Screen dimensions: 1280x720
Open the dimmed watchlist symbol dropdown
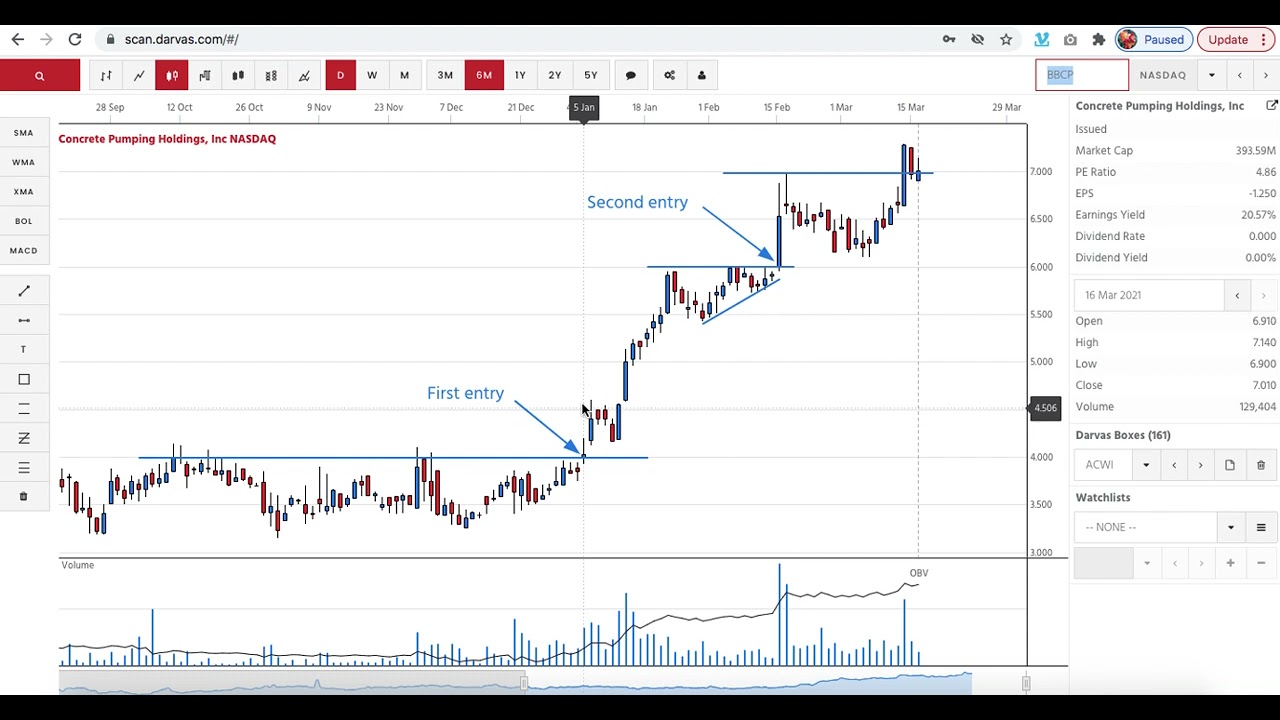point(1147,563)
